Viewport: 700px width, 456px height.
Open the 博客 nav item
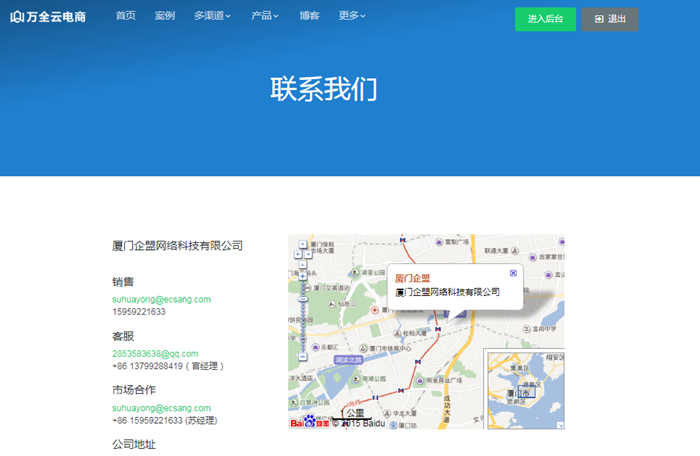(x=309, y=16)
